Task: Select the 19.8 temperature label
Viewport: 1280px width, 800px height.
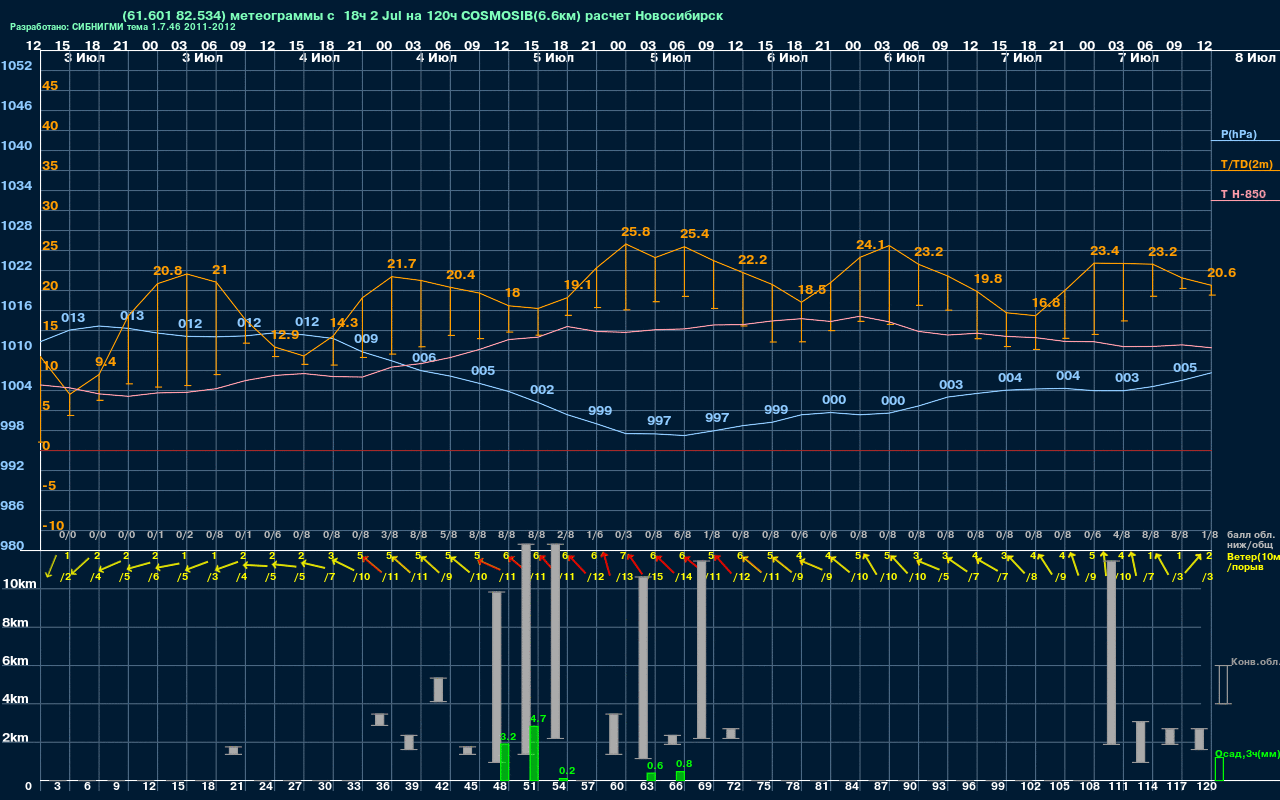Action: click(x=987, y=279)
